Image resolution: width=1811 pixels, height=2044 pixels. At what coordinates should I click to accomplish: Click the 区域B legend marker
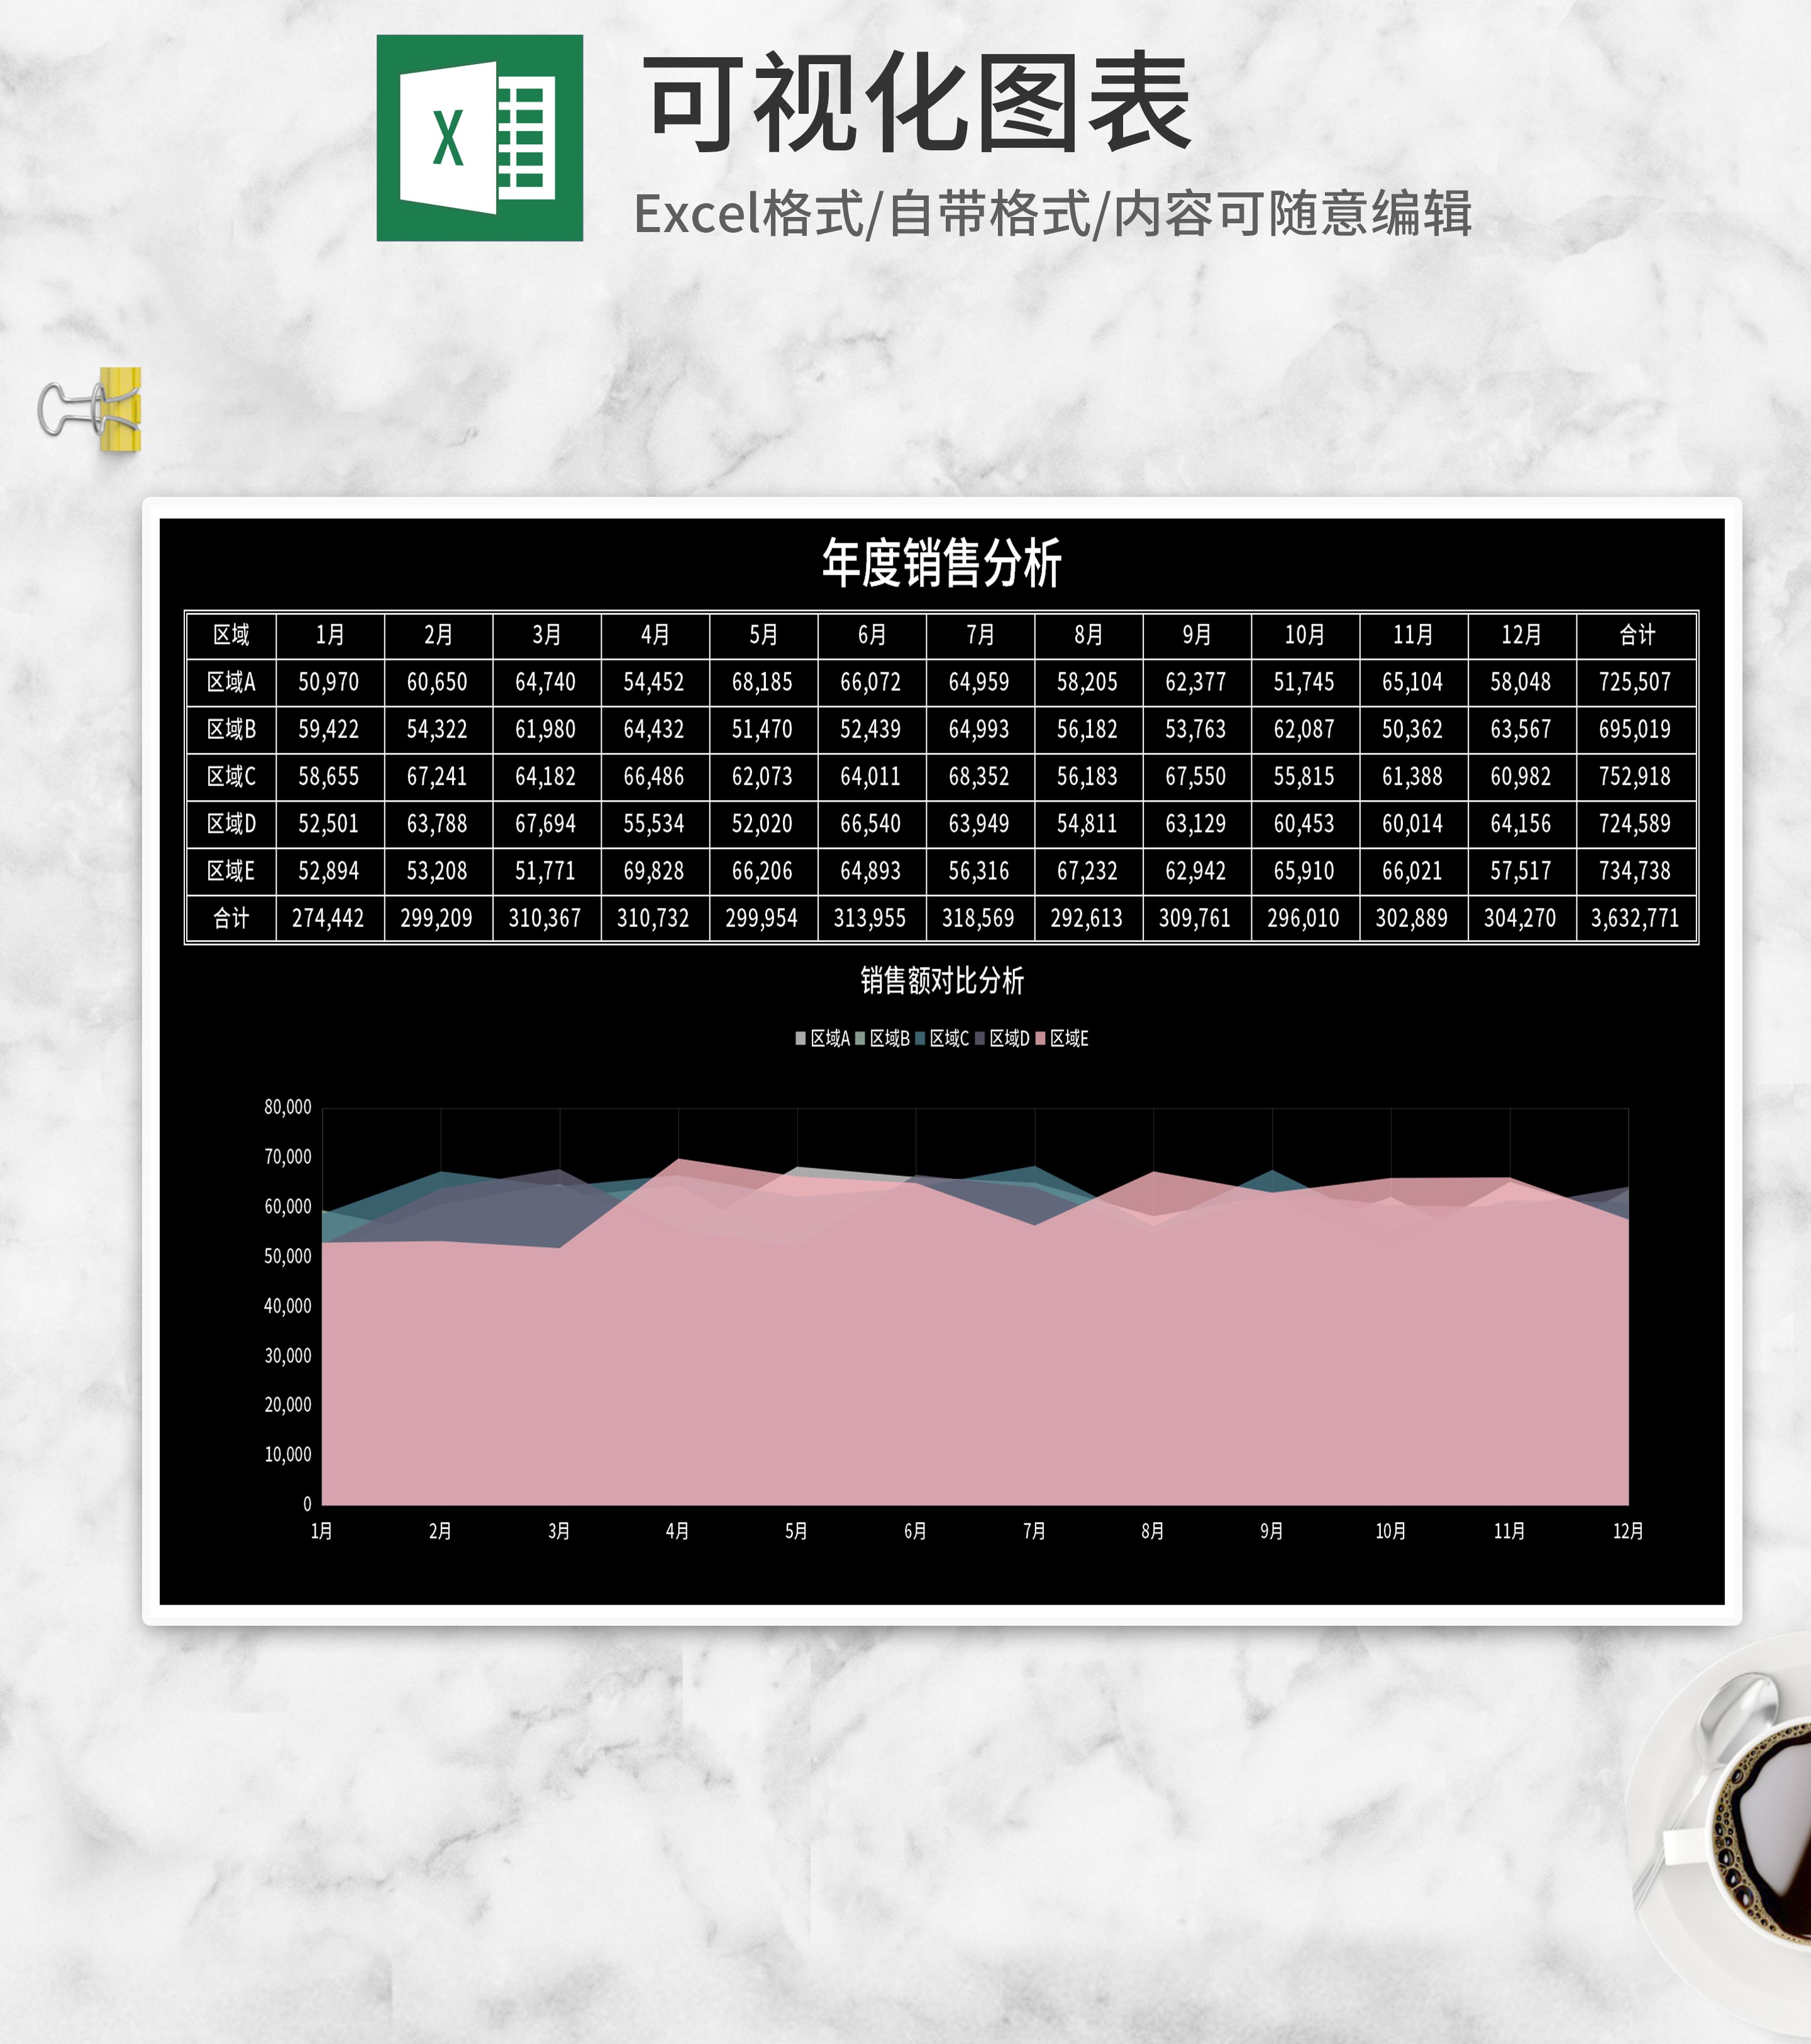tap(860, 1038)
